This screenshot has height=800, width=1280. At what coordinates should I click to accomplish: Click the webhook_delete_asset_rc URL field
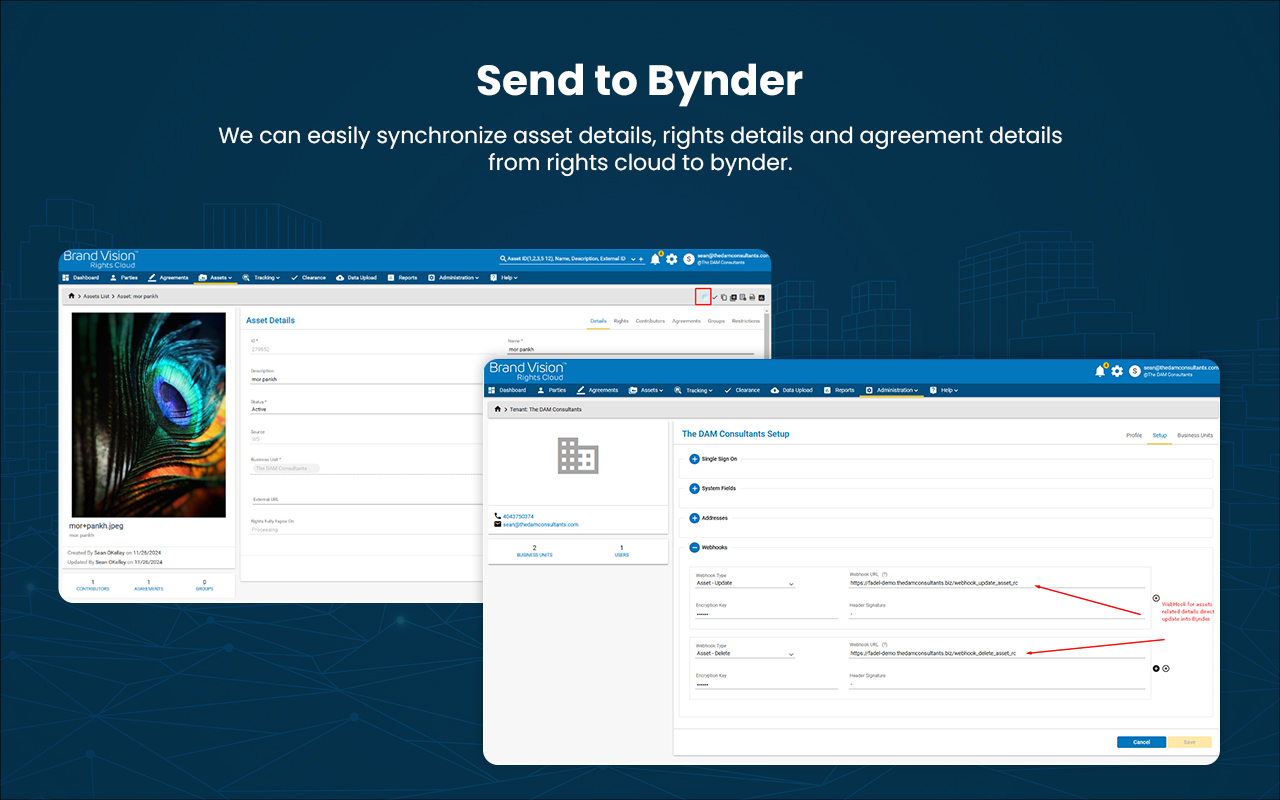point(997,654)
